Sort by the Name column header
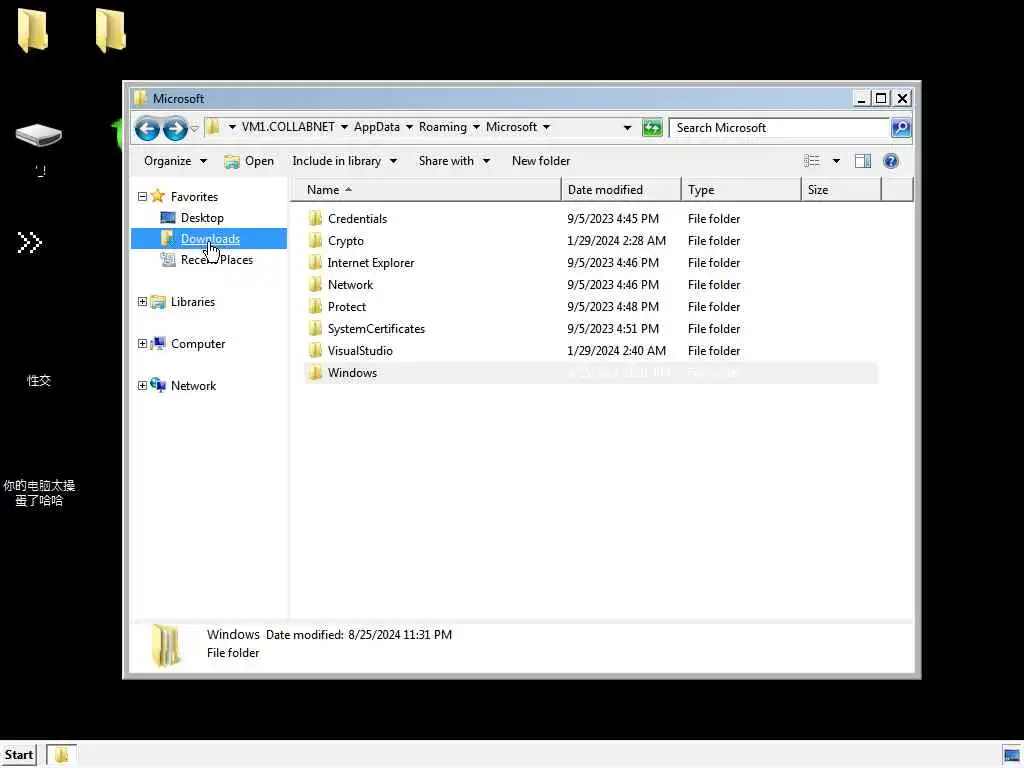The image size is (1024, 768). [x=426, y=189]
